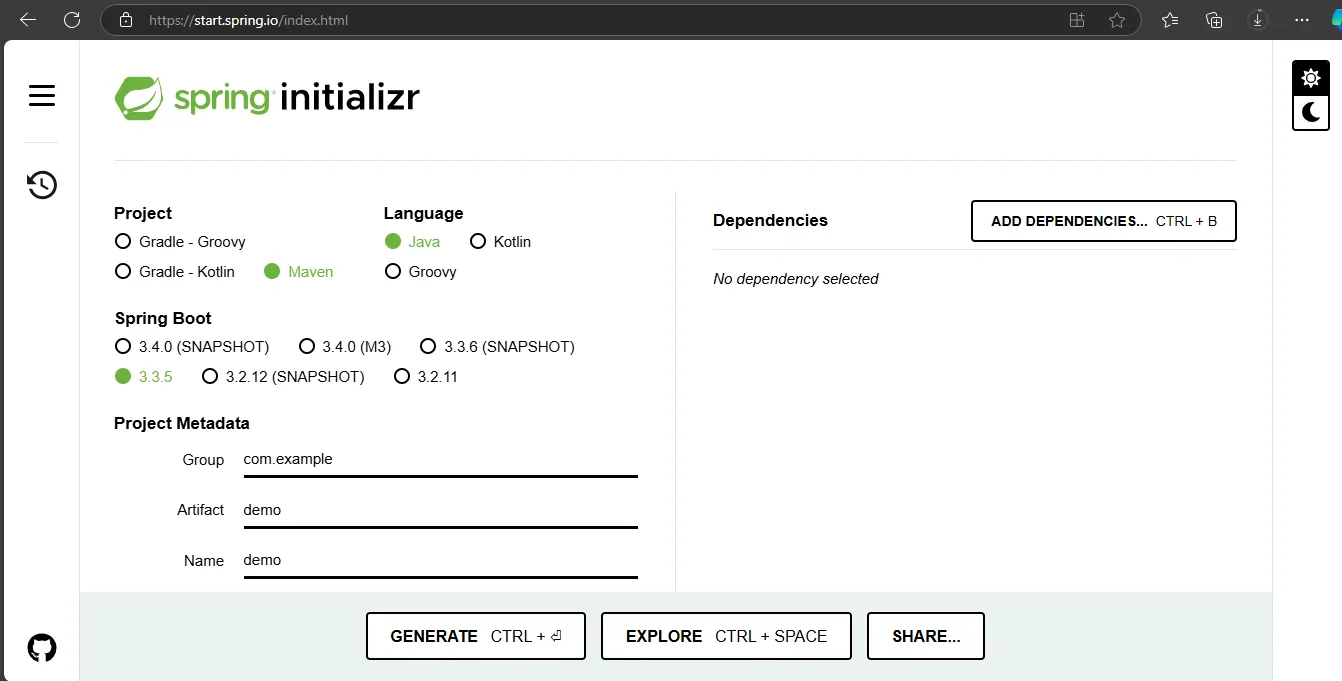Open the Spring Initializr GitHub page
This screenshot has height=681, width=1342.
click(x=41, y=647)
